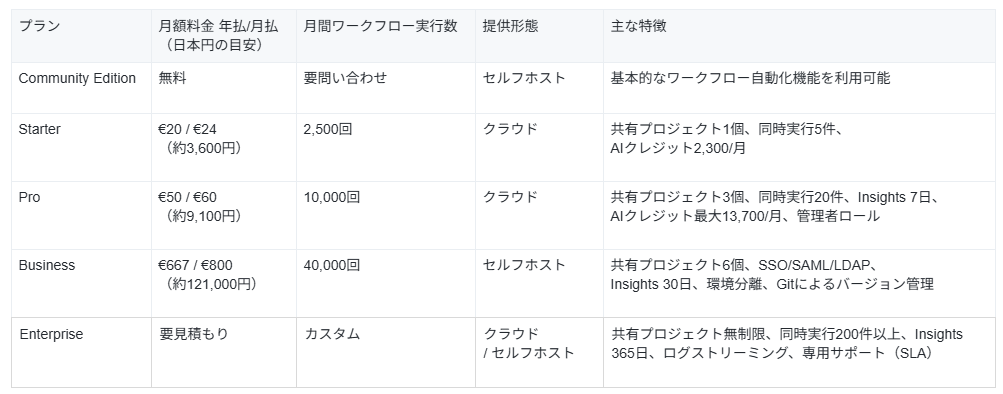Select the Community Edition plan name cell
Viewport: 1003px width, 394px height.
point(81,88)
